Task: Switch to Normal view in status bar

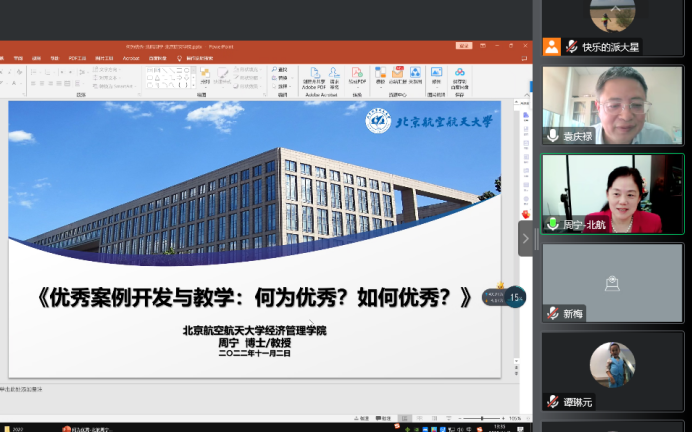Action: point(404,418)
